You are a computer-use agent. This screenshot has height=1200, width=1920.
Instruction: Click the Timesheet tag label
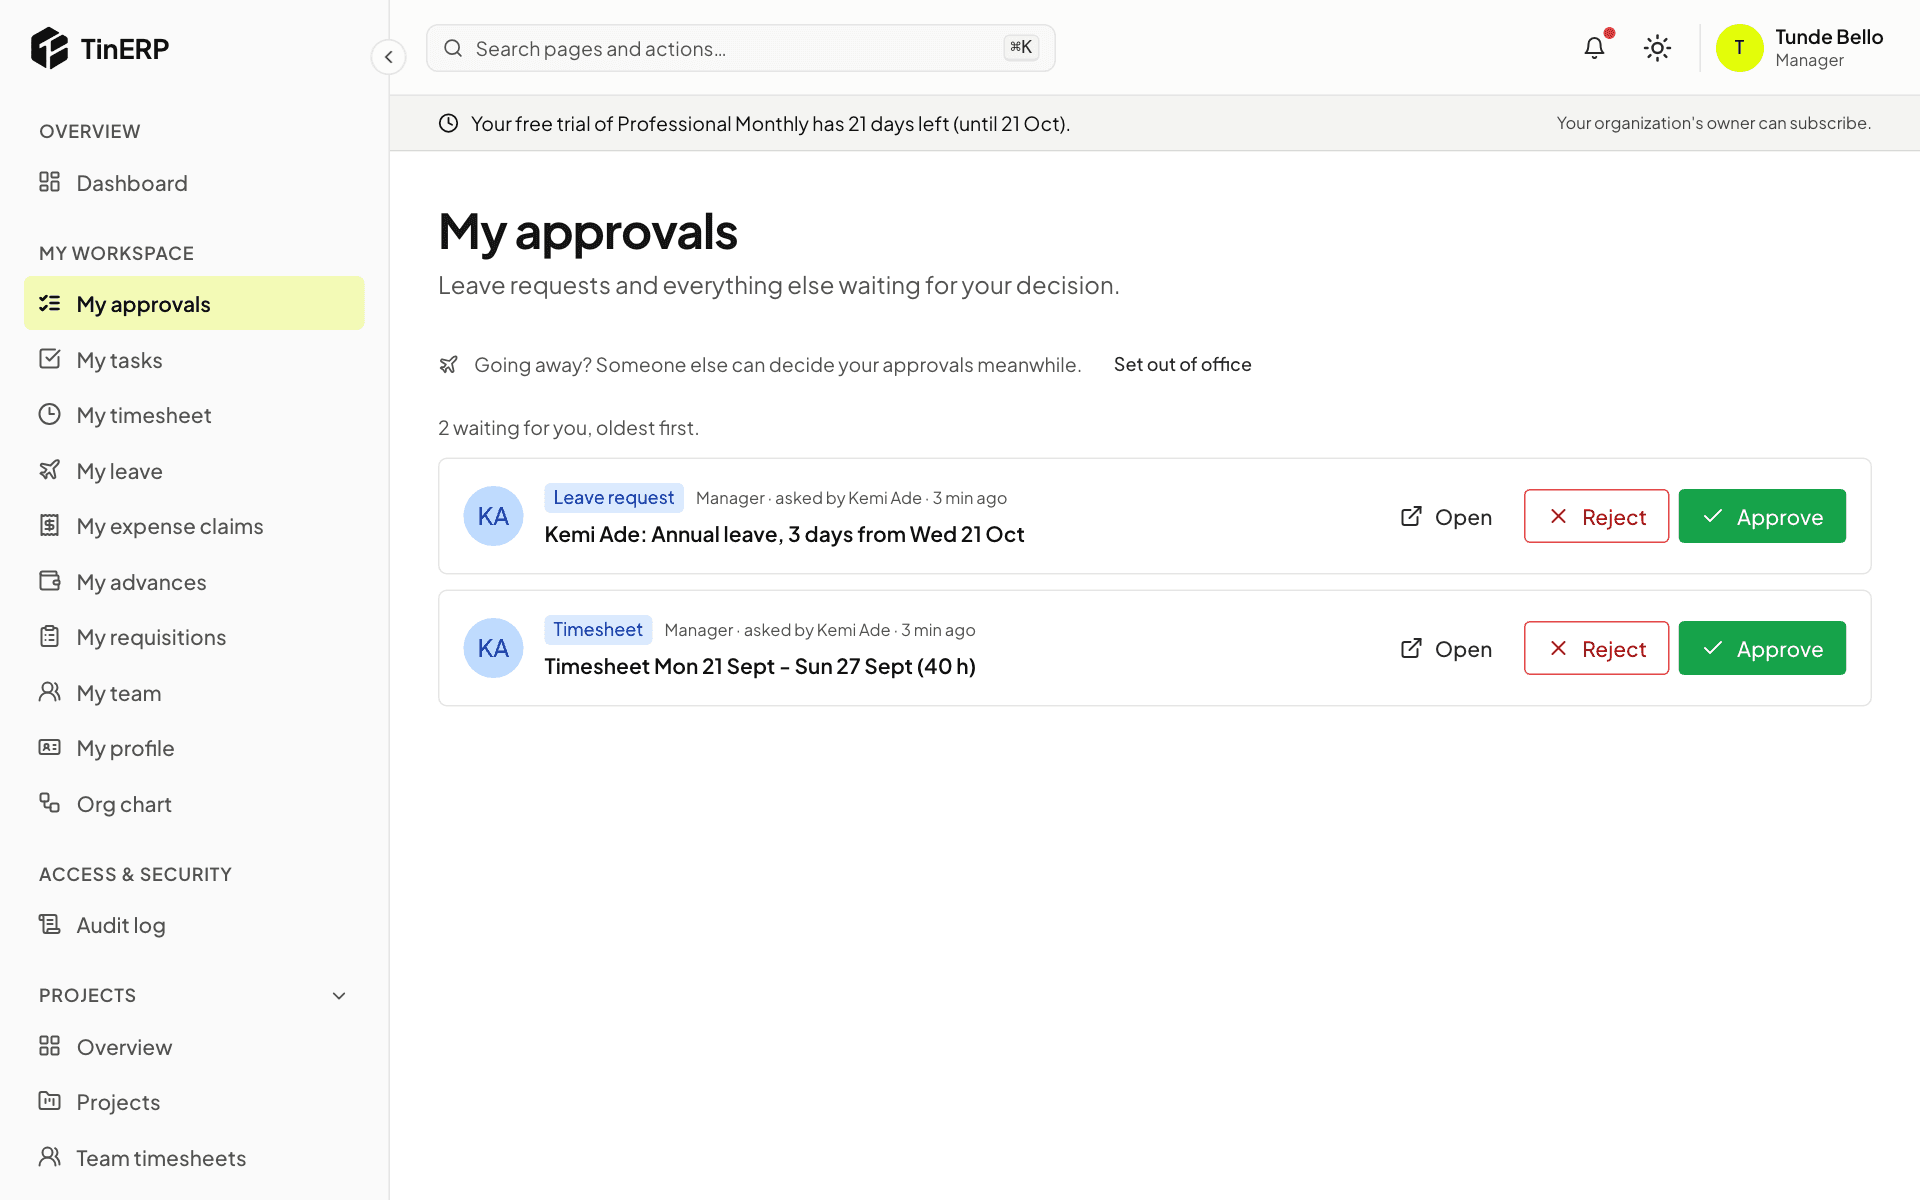[x=598, y=629]
